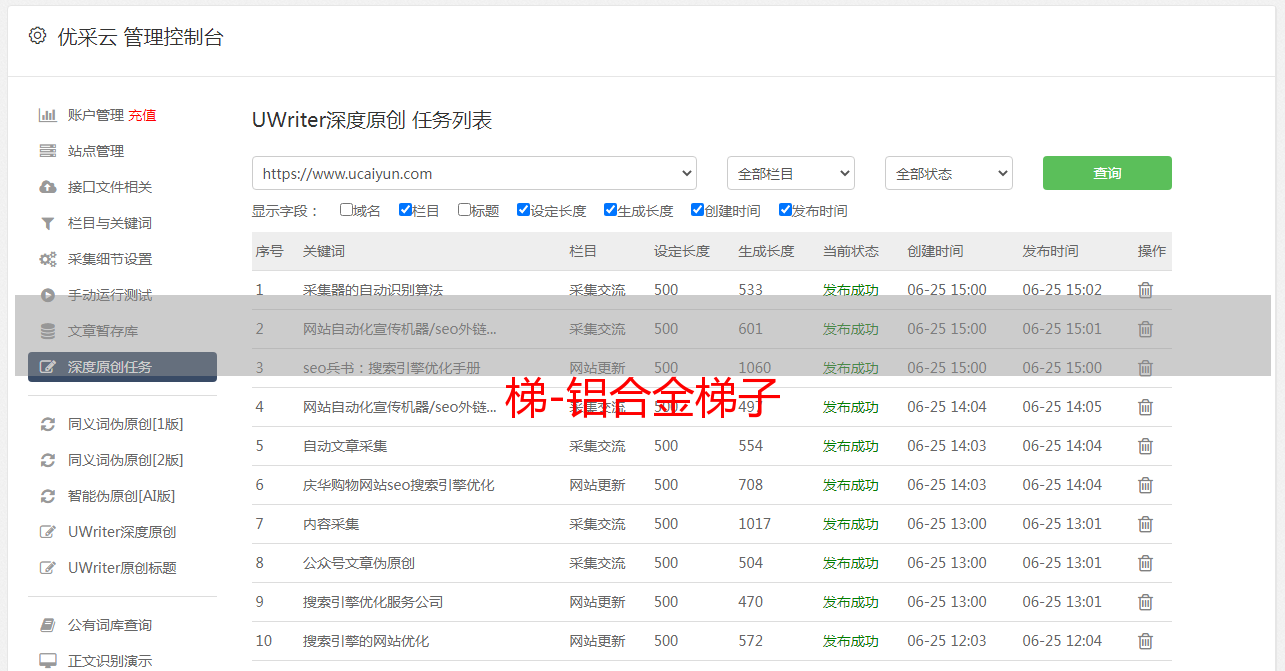Open the 全部栏目 dropdown
The image size is (1285, 671).
pyautogui.click(x=791, y=173)
